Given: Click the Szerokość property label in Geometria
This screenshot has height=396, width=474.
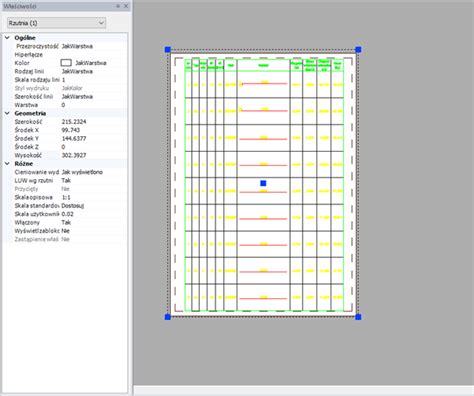Looking at the screenshot, I should [x=28, y=122].
